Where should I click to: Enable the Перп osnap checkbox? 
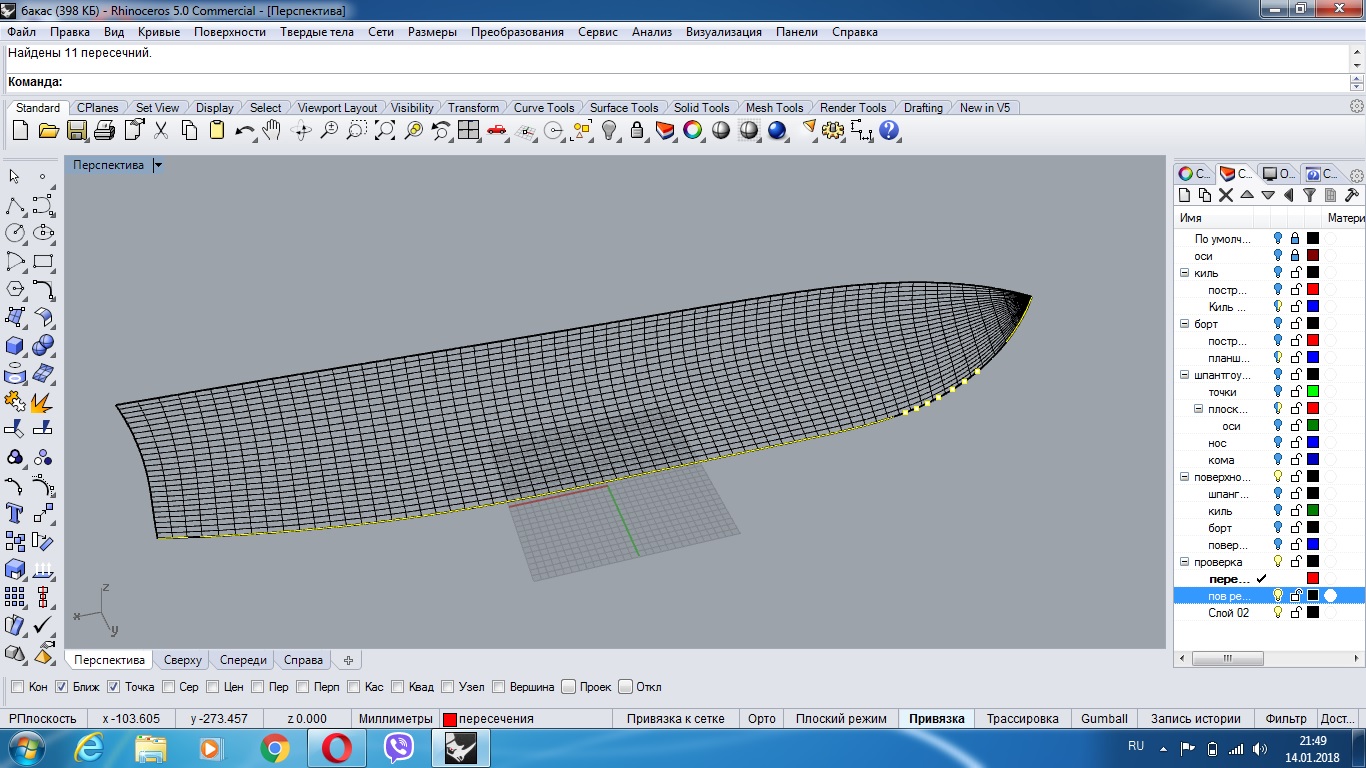coord(303,687)
